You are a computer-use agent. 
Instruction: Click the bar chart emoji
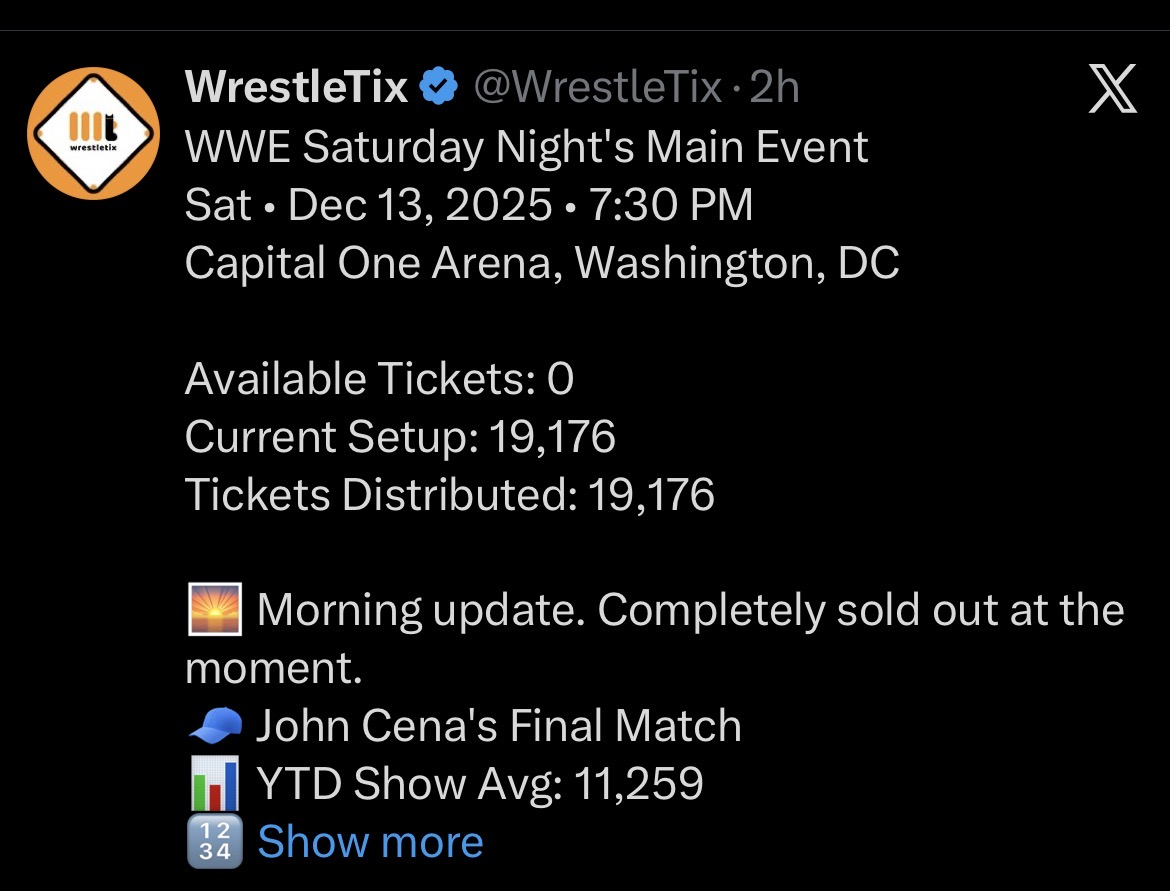[214, 784]
